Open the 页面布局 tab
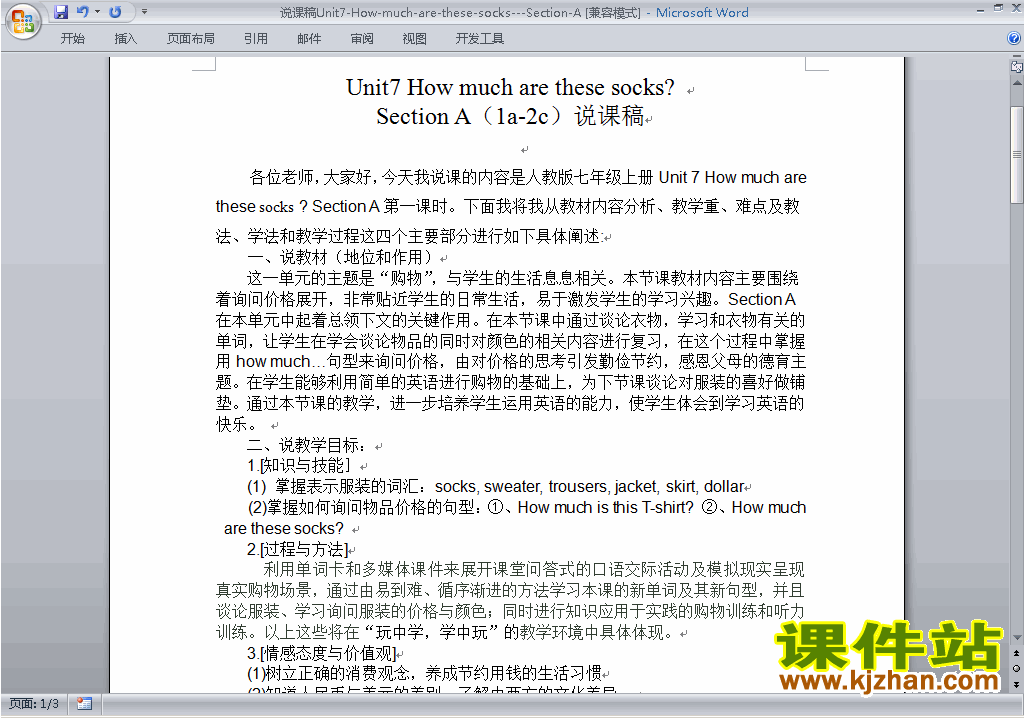Image resolution: width=1024 pixels, height=718 pixels. tap(191, 39)
